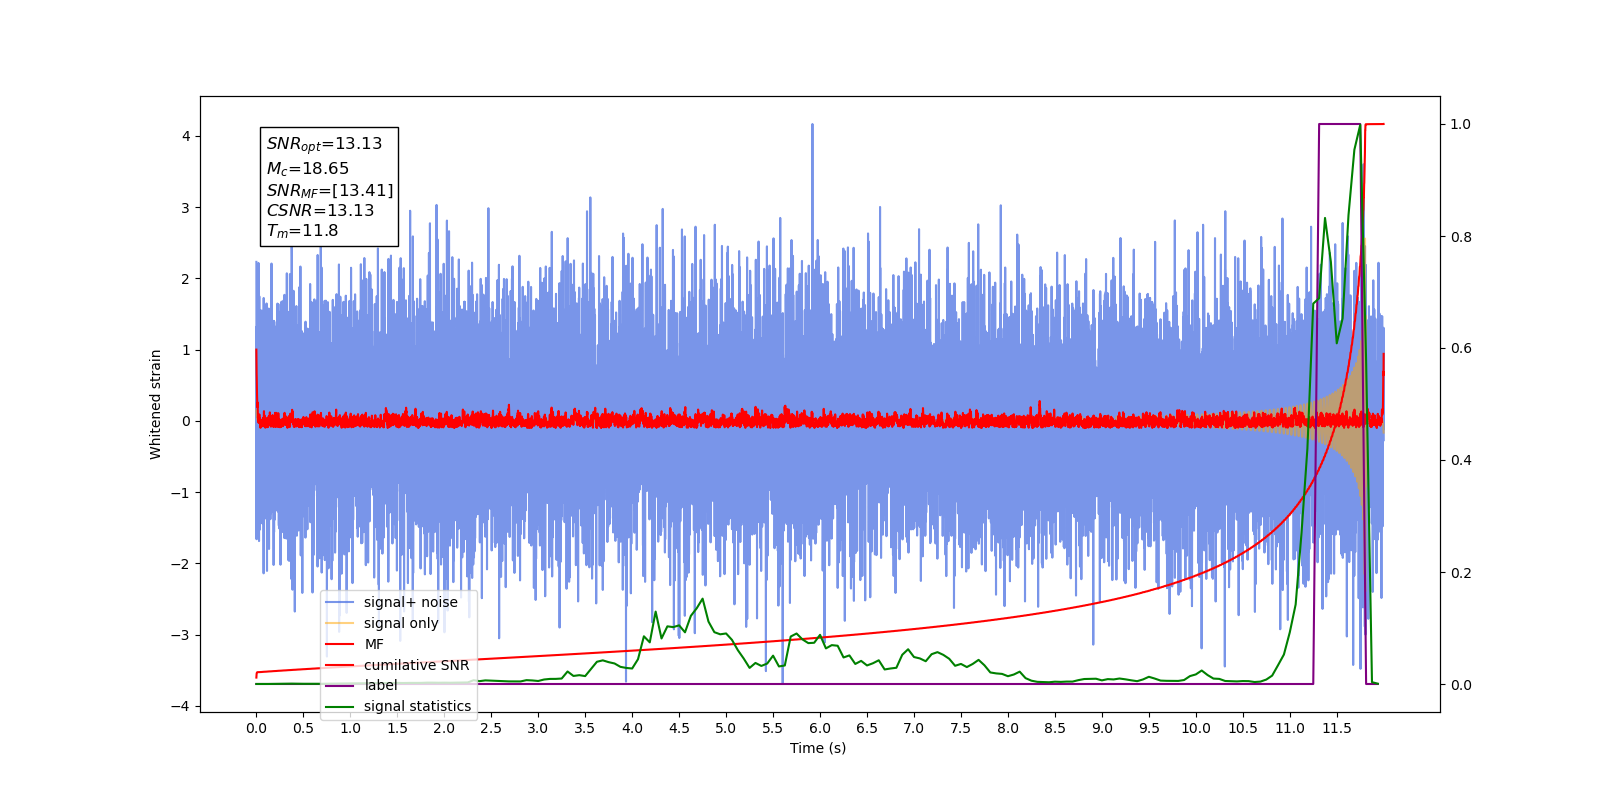Click the top of the purple label plateau

pyautogui.click(x=1339, y=124)
